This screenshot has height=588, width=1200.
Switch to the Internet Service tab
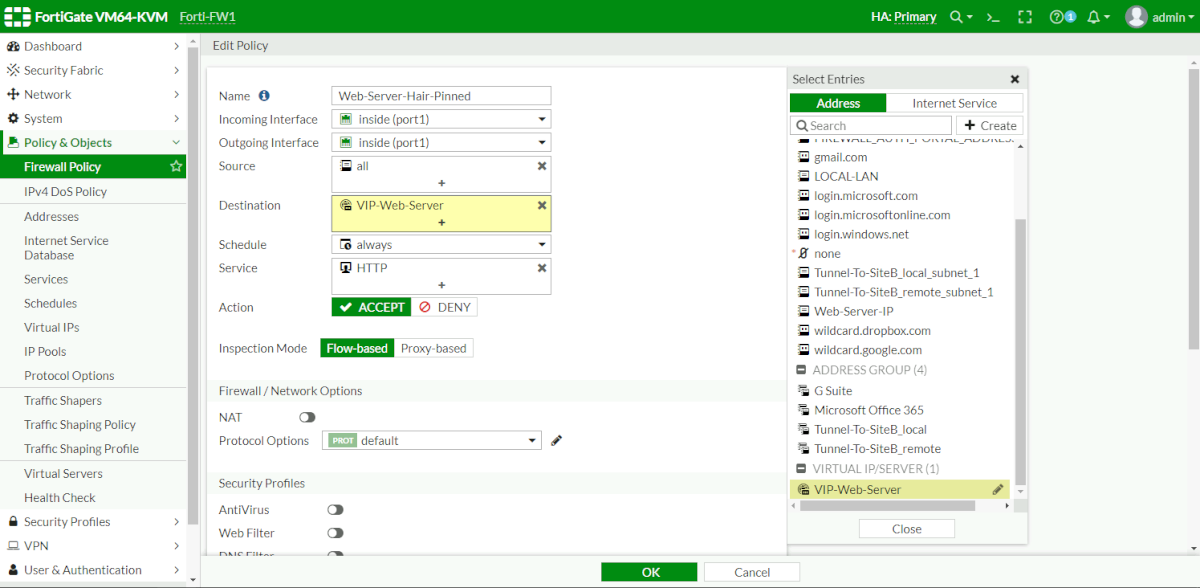click(x=955, y=103)
